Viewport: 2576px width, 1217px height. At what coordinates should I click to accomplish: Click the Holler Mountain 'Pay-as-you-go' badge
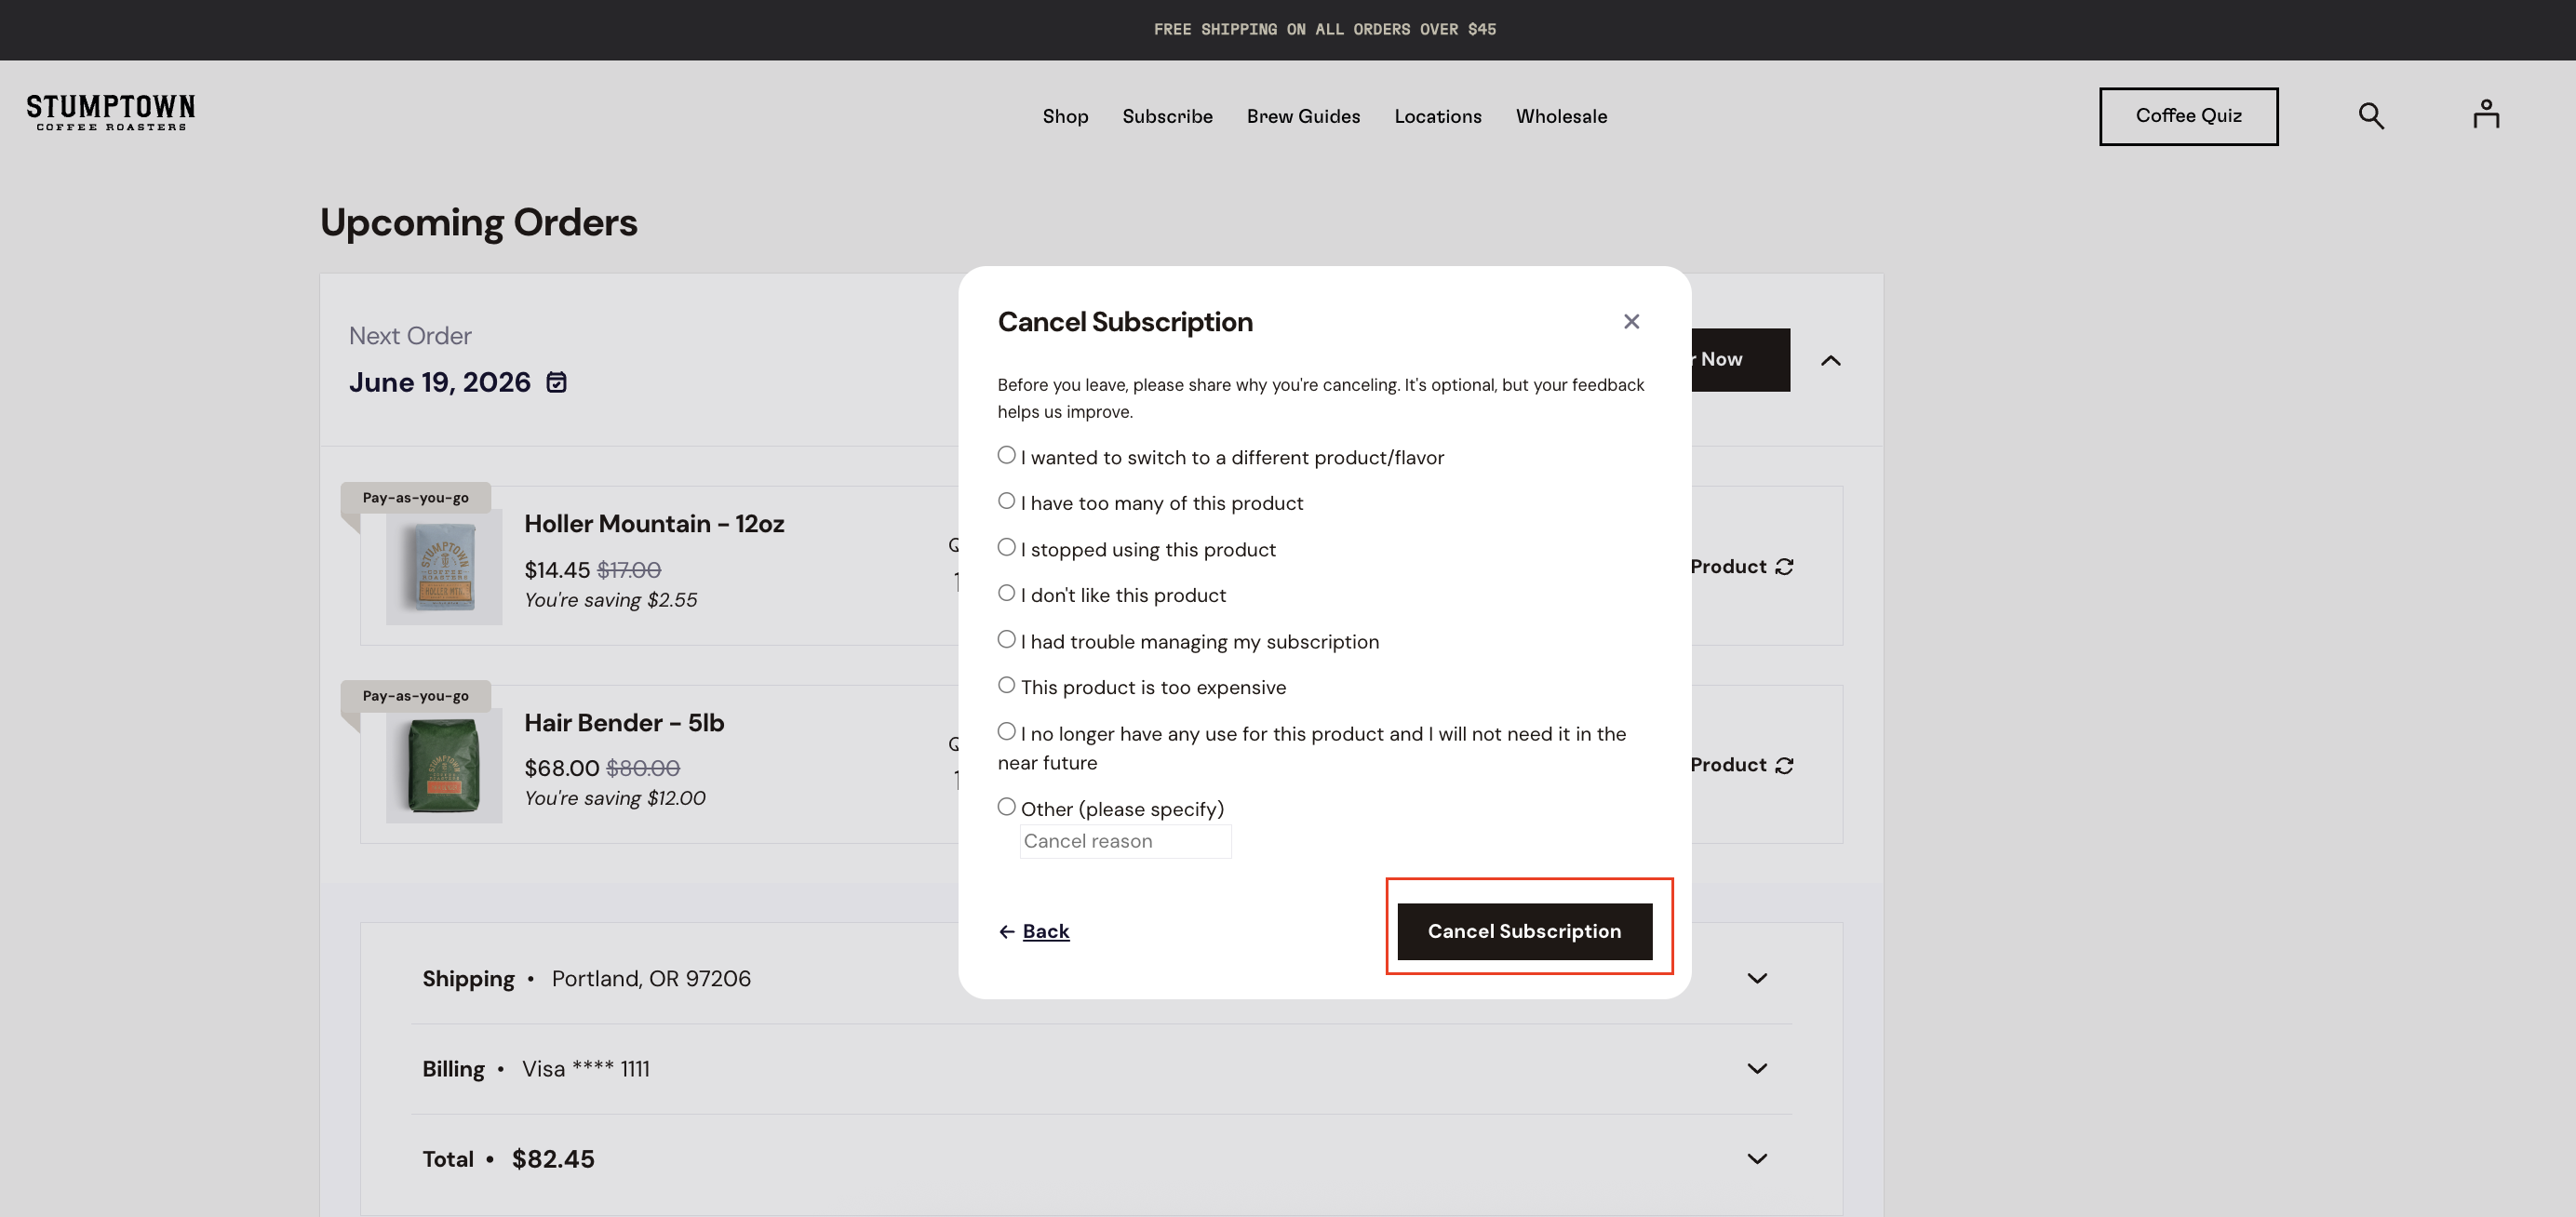(415, 497)
